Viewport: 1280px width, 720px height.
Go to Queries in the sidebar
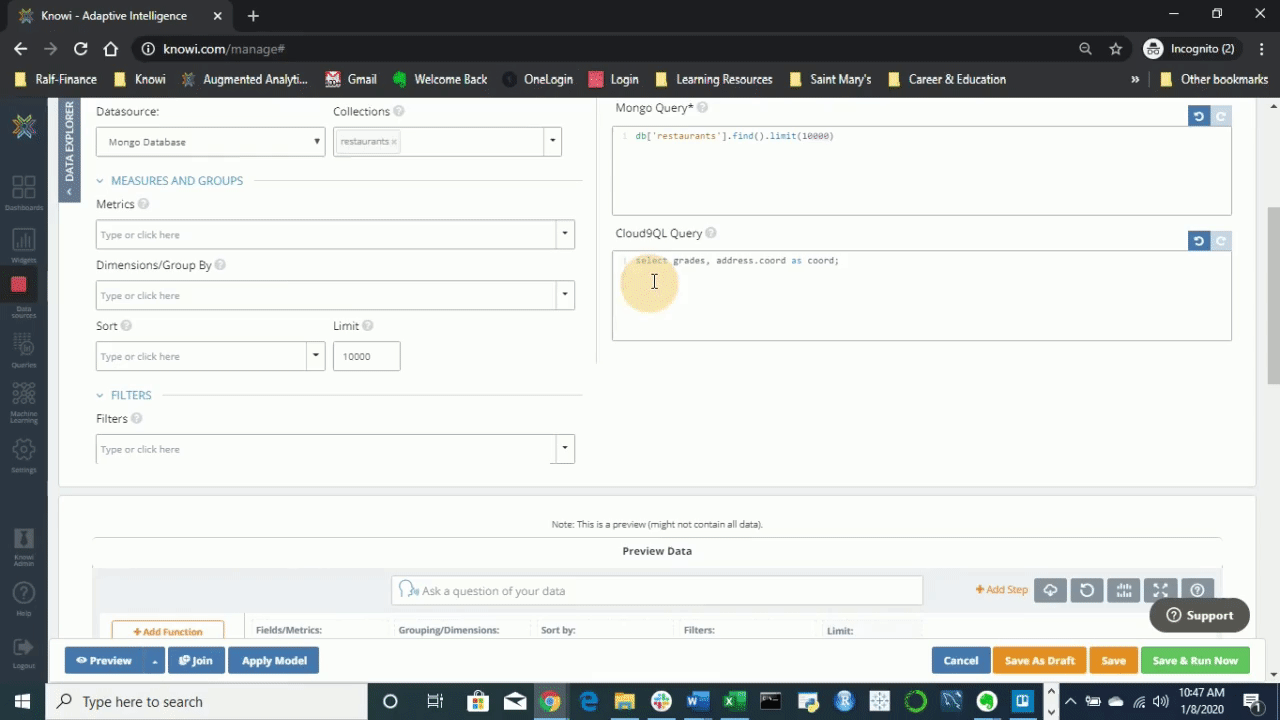[23, 349]
